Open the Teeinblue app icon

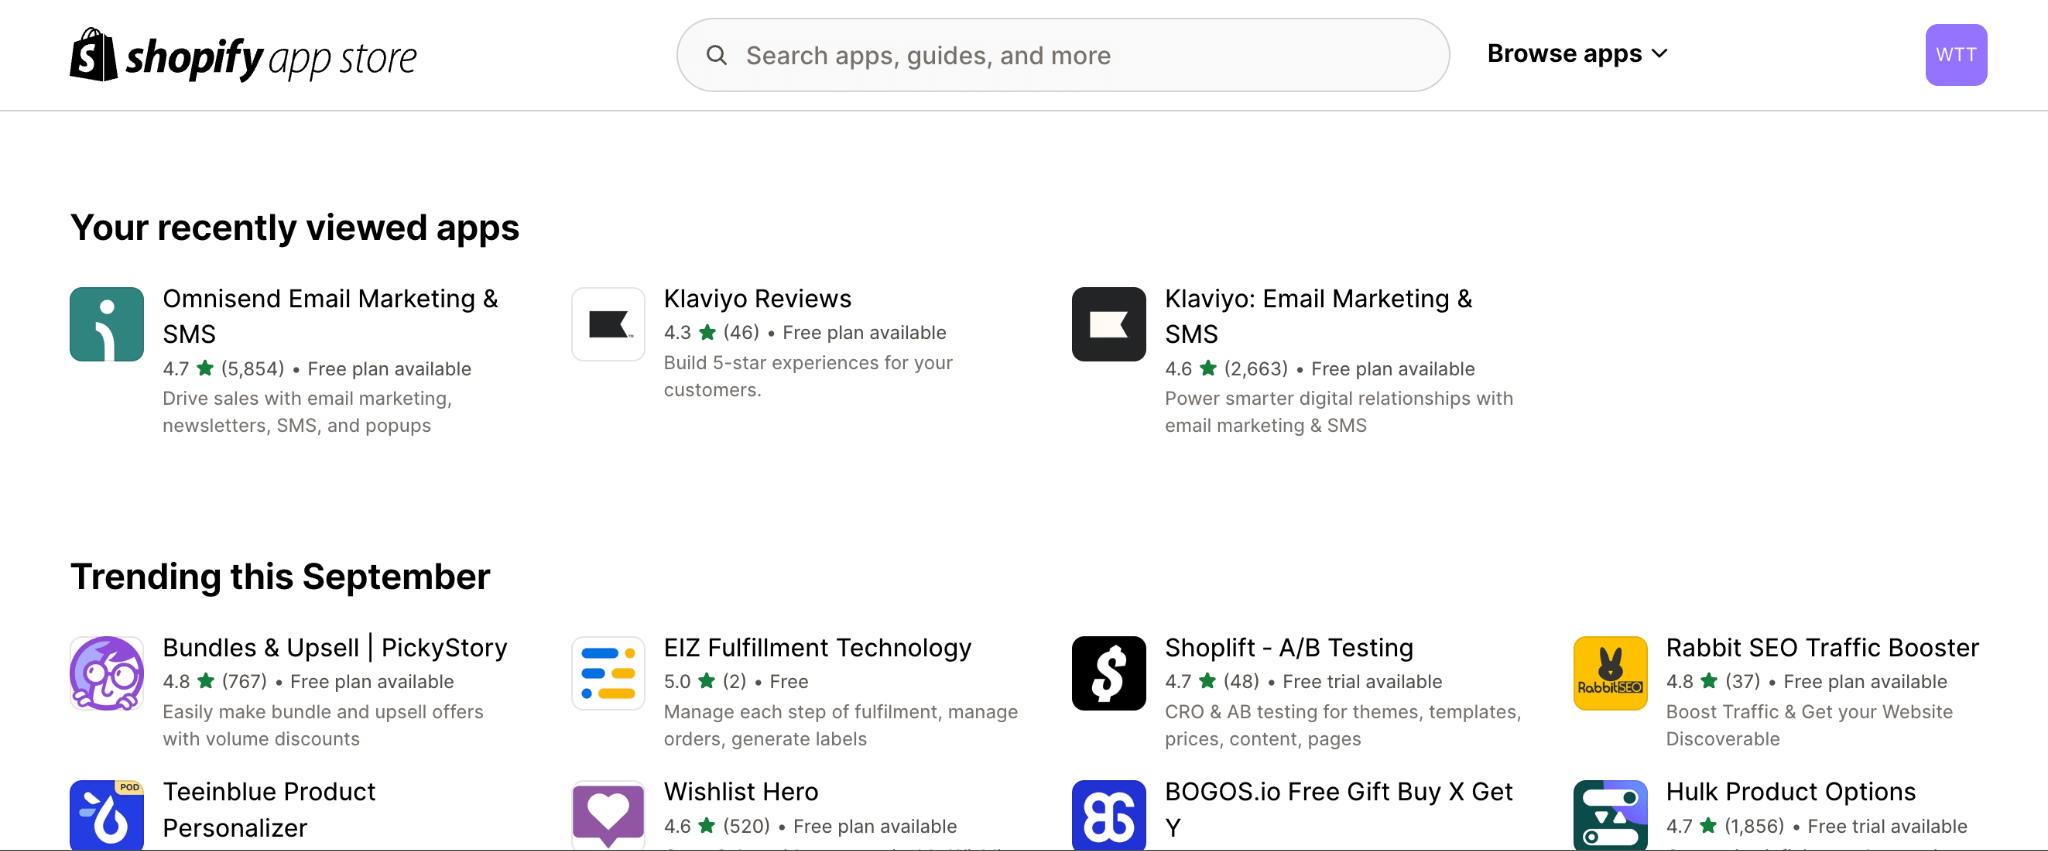click(x=107, y=815)
